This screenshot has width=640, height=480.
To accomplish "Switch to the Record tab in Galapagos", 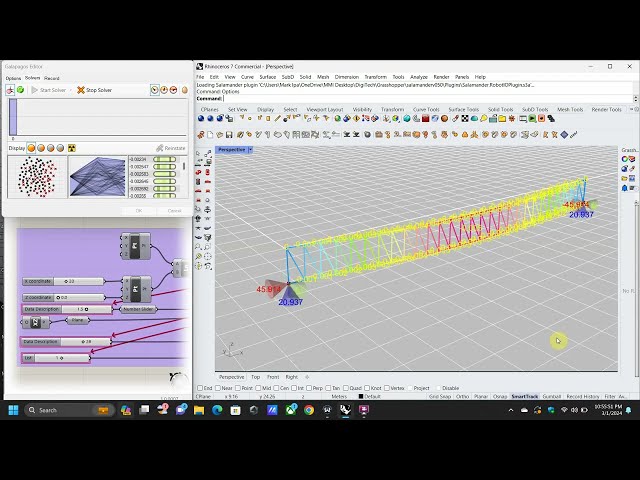I will point(52,78).
